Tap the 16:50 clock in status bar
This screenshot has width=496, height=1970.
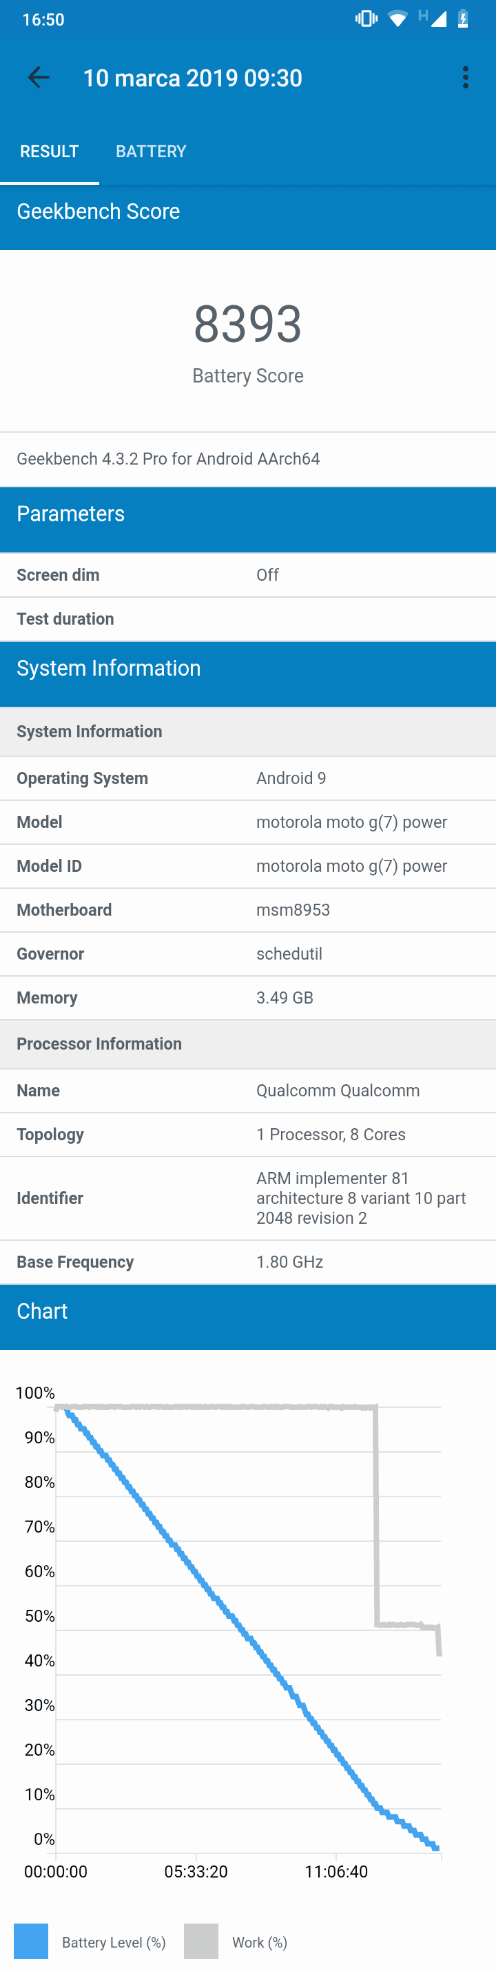(x=43, y=20)
